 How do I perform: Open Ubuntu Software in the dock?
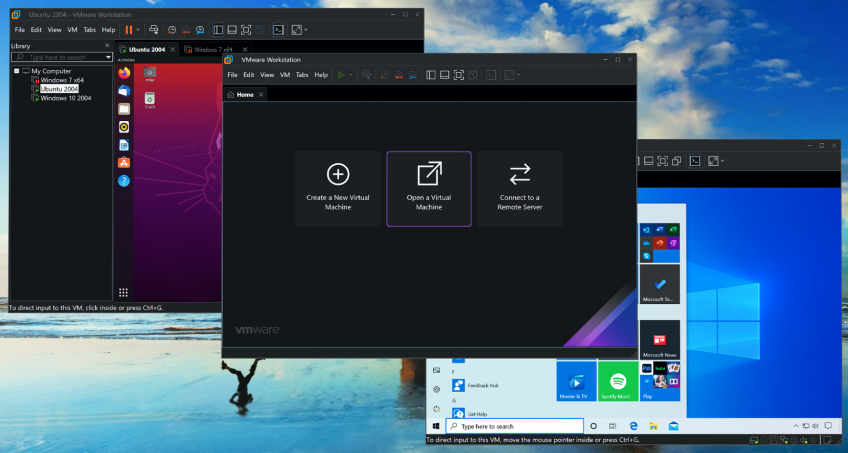(124, 162)
